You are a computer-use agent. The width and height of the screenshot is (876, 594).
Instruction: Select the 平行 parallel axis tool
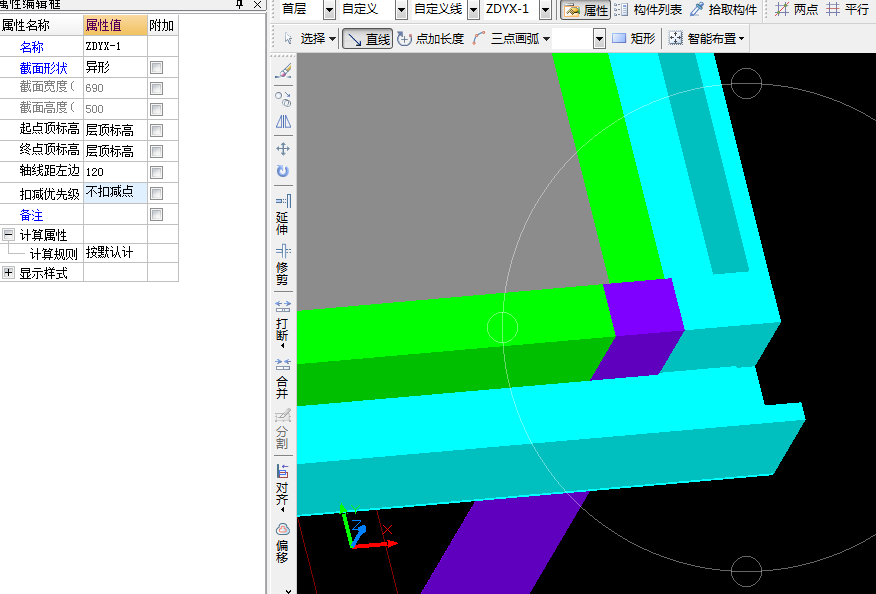(x=848, y=9)
